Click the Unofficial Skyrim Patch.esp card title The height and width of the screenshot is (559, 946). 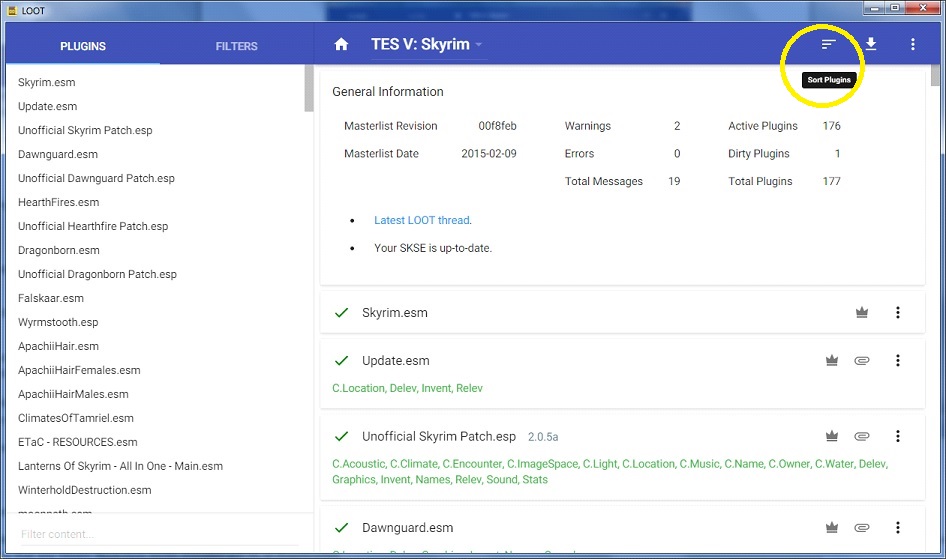click(x=439, y=436)
